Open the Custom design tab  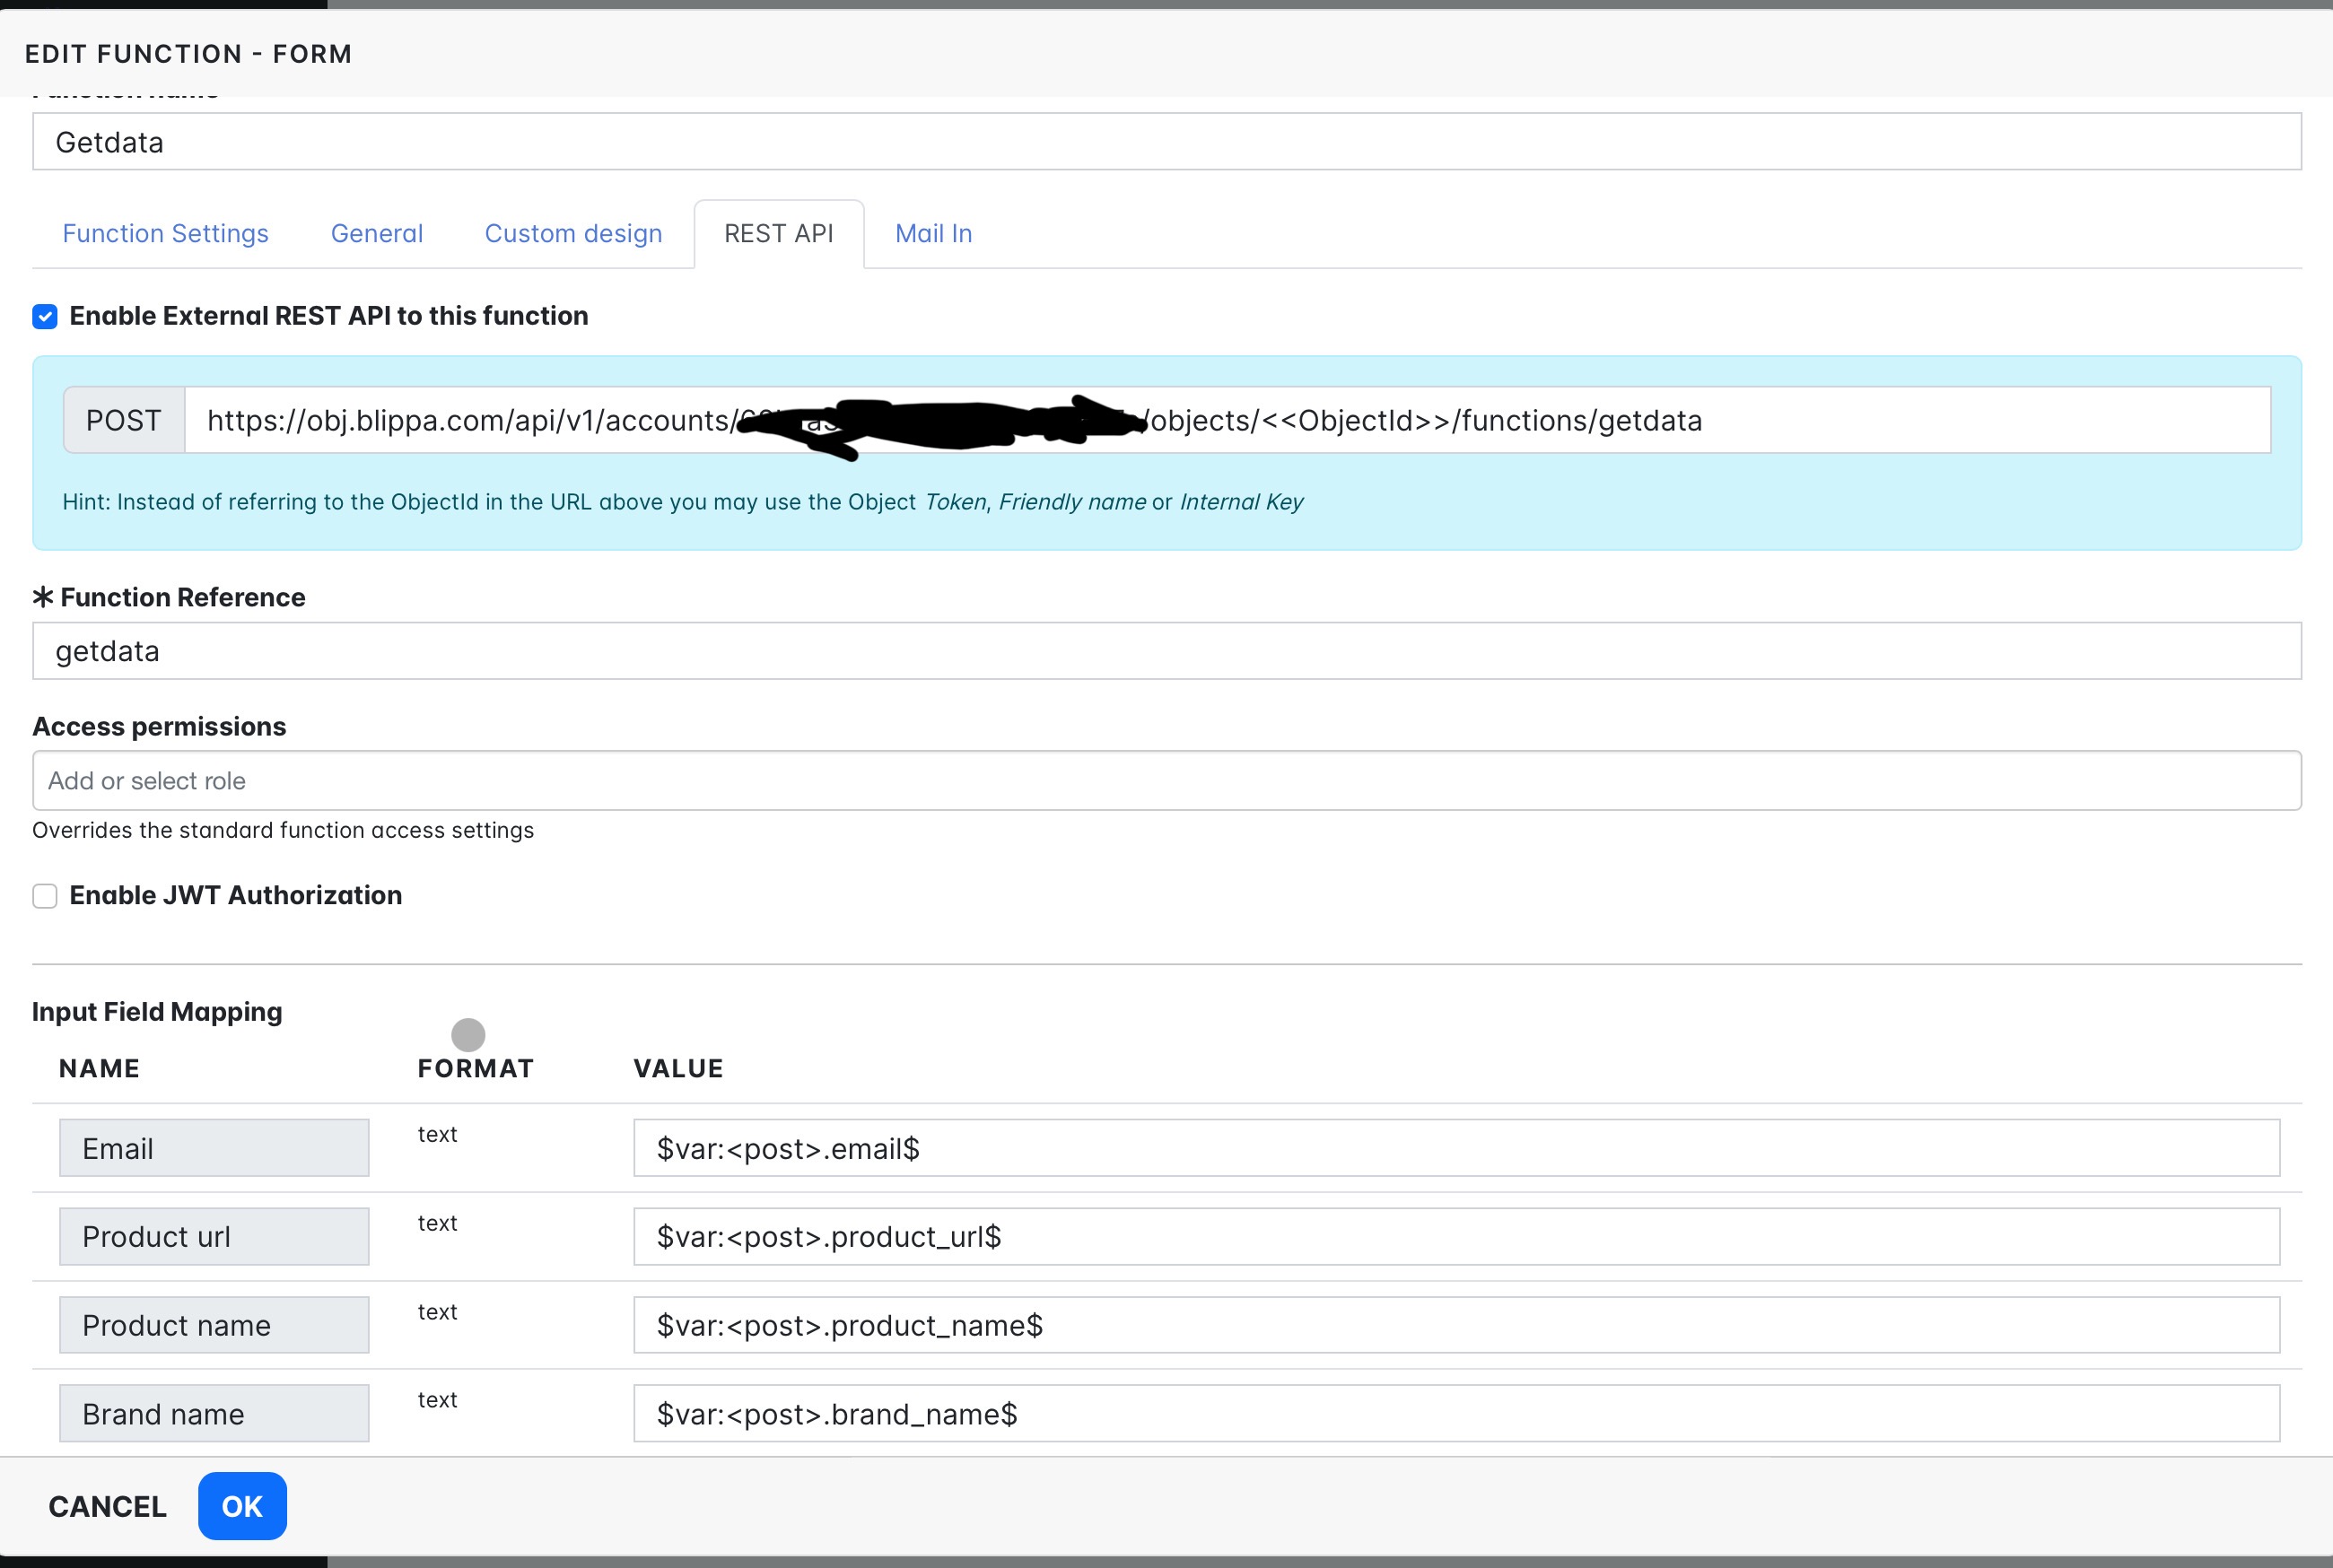click(x=573, y=234)
